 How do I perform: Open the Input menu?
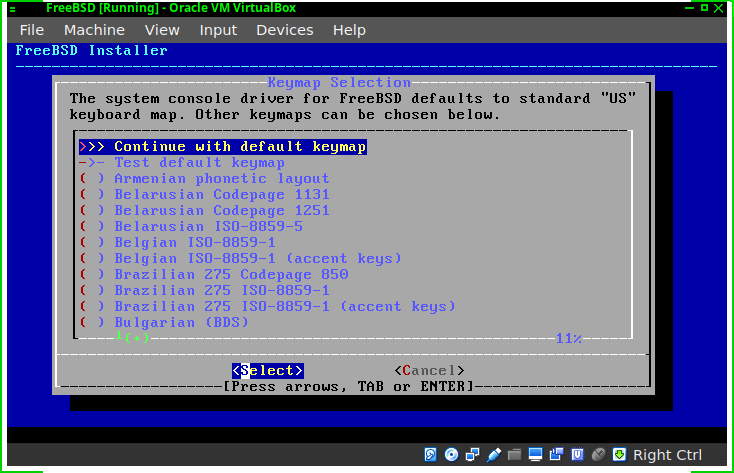coord(218,30)
